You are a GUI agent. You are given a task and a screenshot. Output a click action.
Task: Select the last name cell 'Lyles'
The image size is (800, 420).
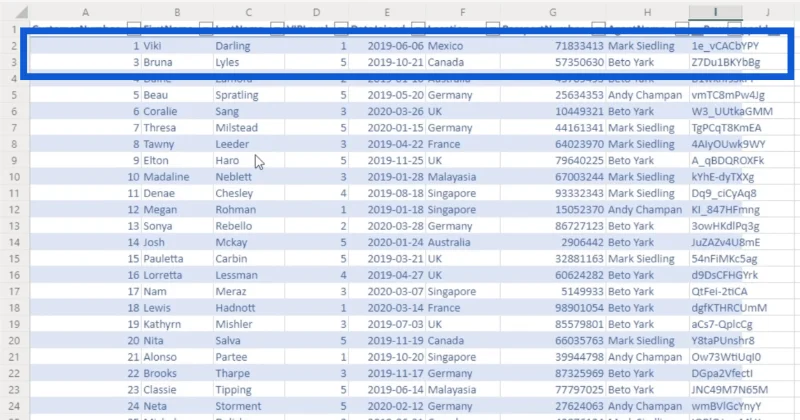point(248,62)
